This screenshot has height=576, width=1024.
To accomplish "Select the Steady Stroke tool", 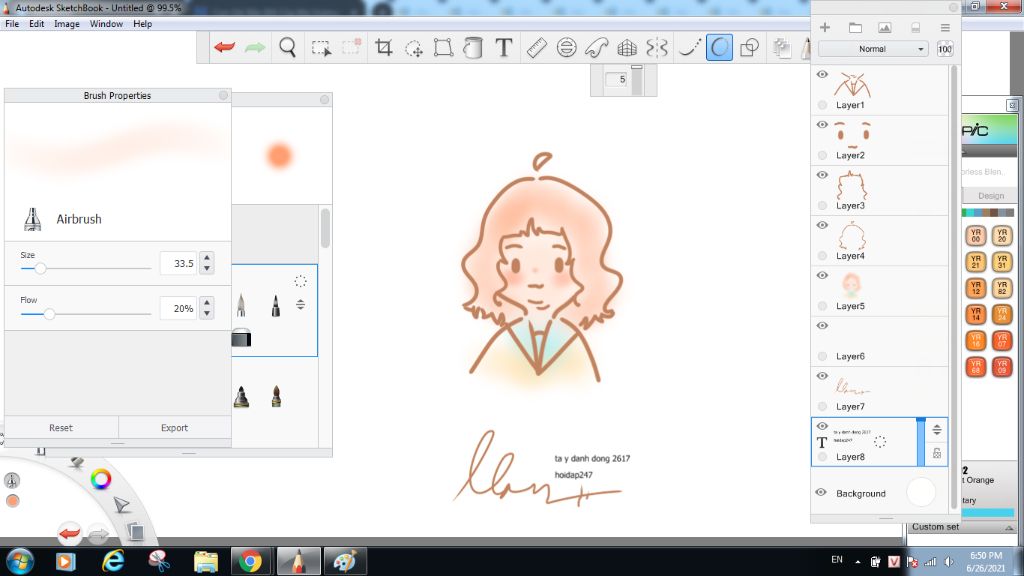I will 688,47.
